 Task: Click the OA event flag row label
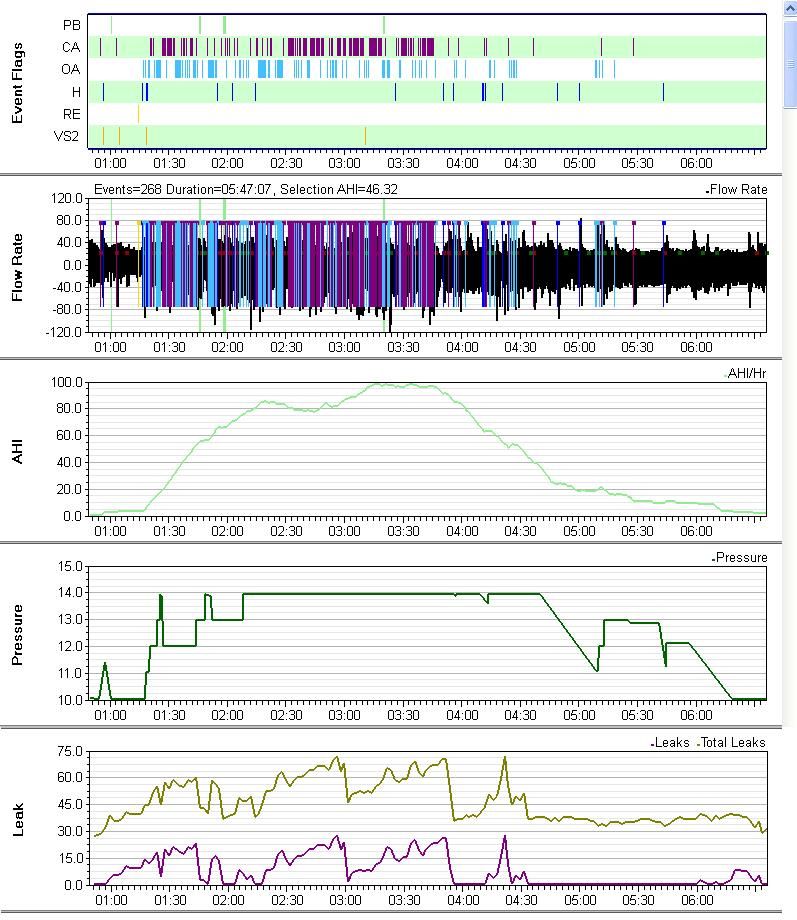(70, 69)
